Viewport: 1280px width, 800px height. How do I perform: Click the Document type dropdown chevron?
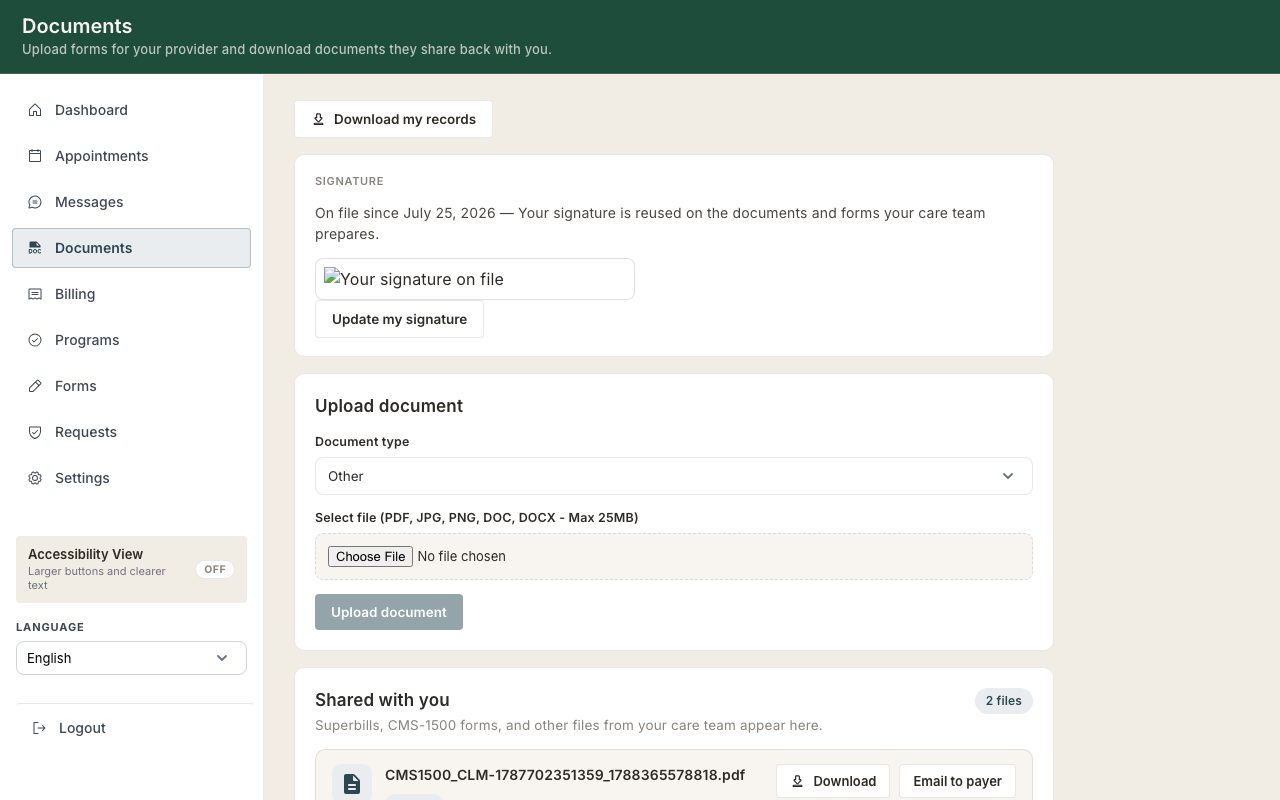coord(1008,476)
